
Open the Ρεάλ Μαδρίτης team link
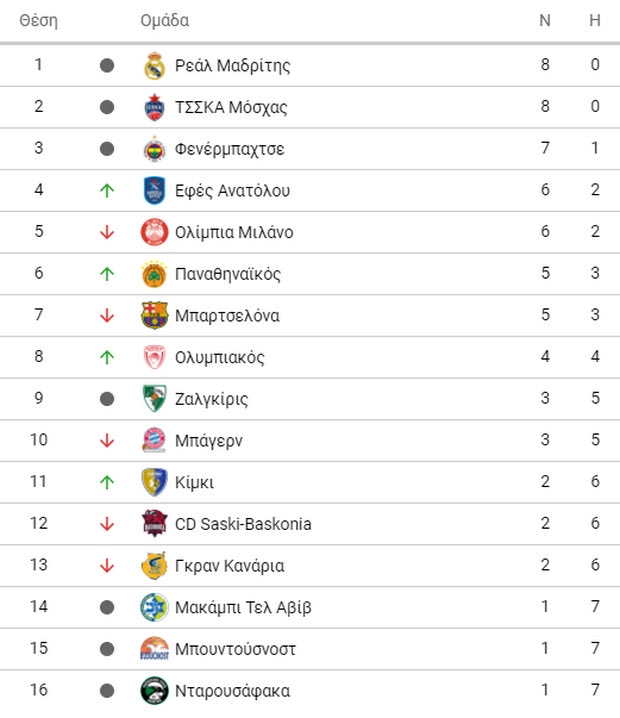click(x=232, y=66)
